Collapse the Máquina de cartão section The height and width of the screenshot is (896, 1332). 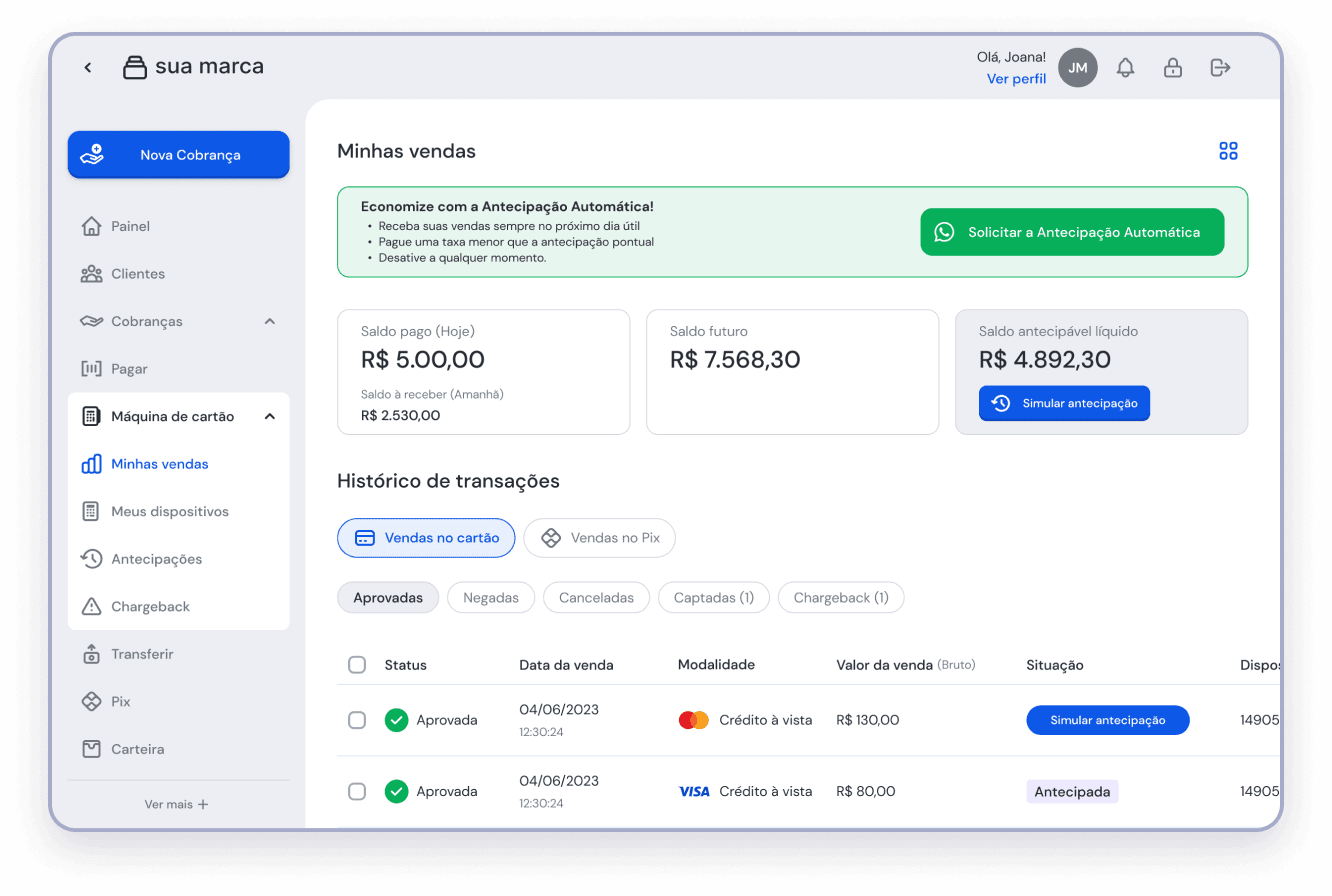coord(269,416)
